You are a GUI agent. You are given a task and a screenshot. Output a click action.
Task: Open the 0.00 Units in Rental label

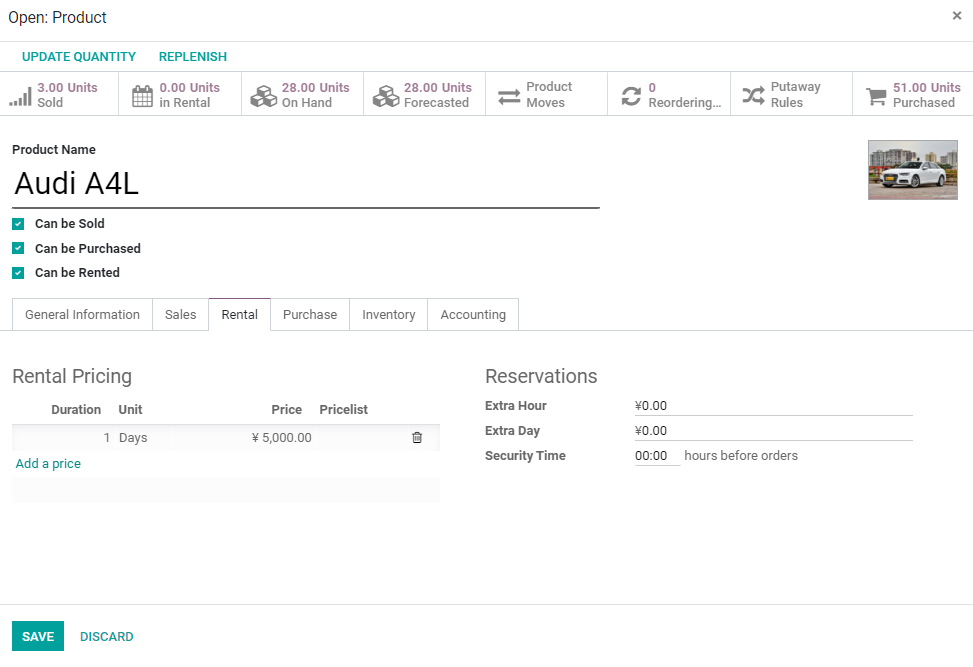[x=189, y=95]
